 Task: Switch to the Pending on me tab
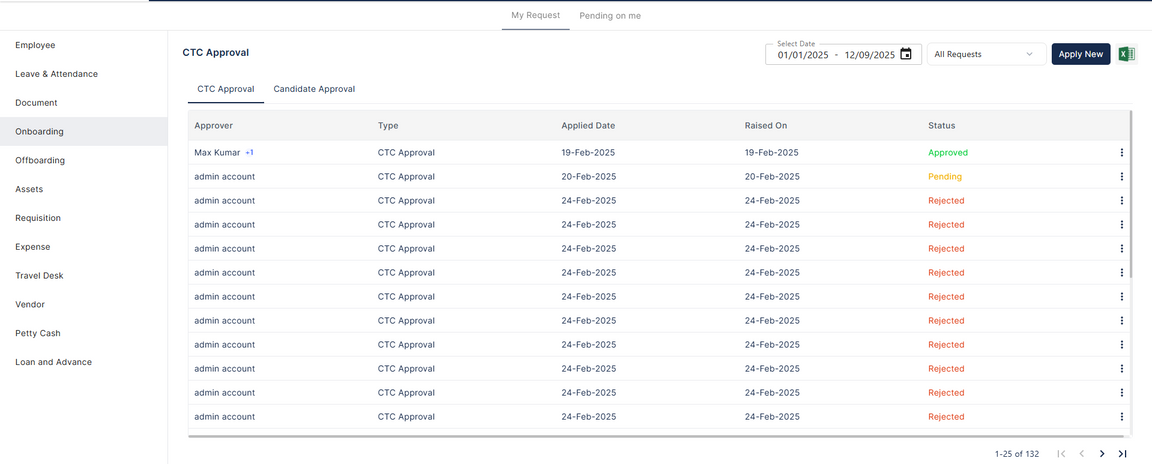coord(610,16)
